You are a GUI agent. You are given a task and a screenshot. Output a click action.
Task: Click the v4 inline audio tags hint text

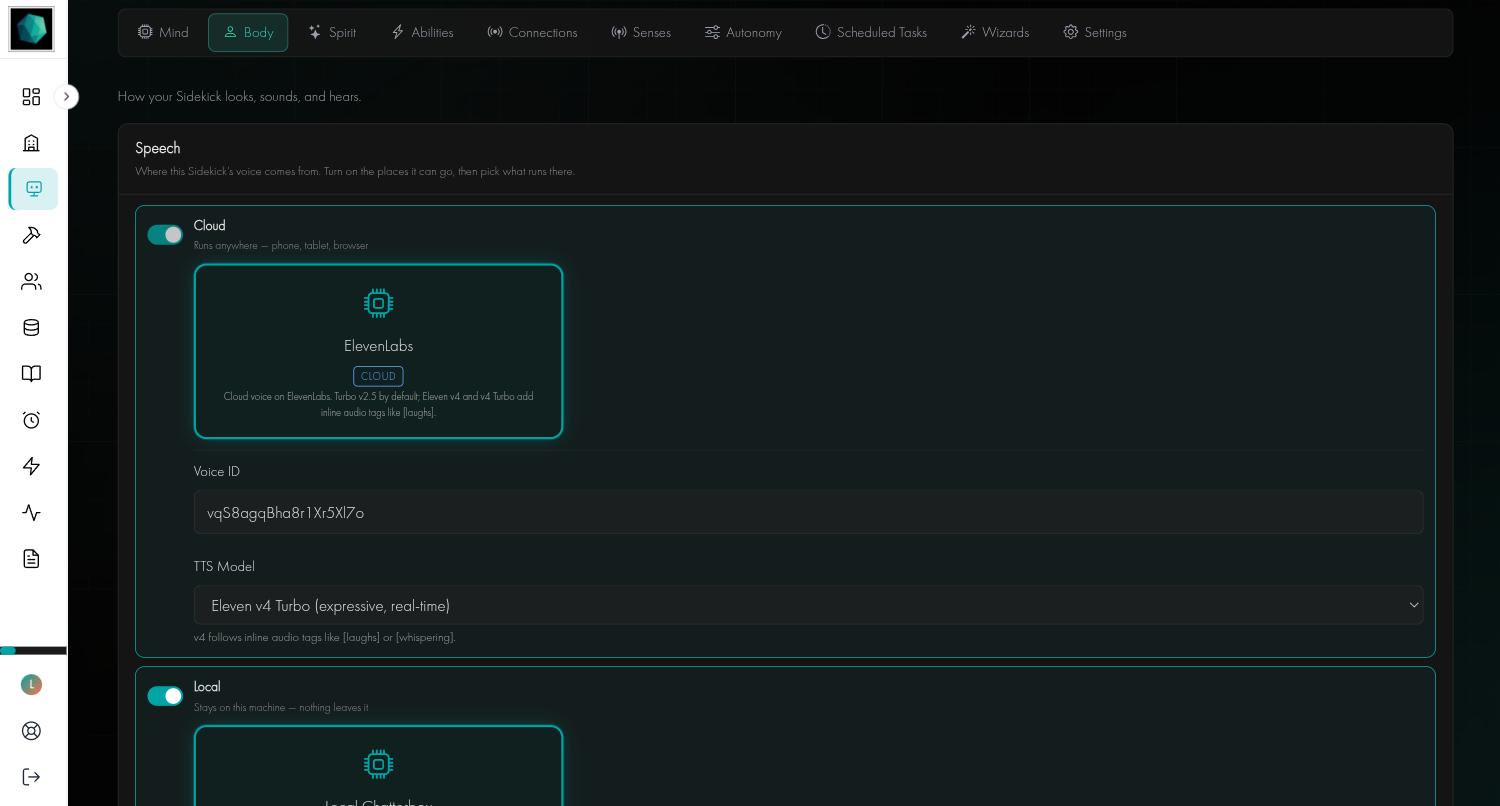click(x=325, y=637)
